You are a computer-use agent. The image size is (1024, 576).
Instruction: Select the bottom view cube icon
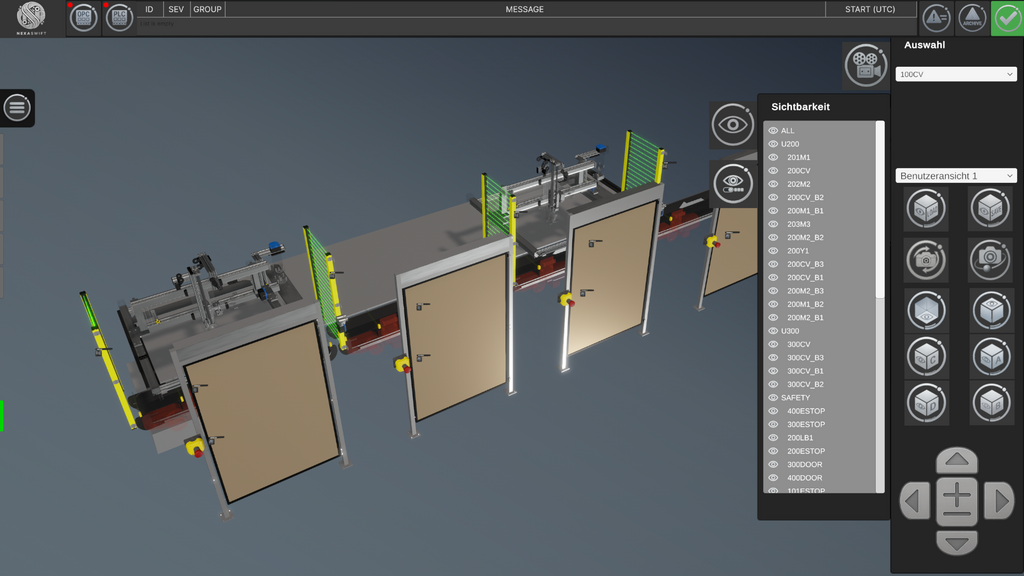(926, 310)
